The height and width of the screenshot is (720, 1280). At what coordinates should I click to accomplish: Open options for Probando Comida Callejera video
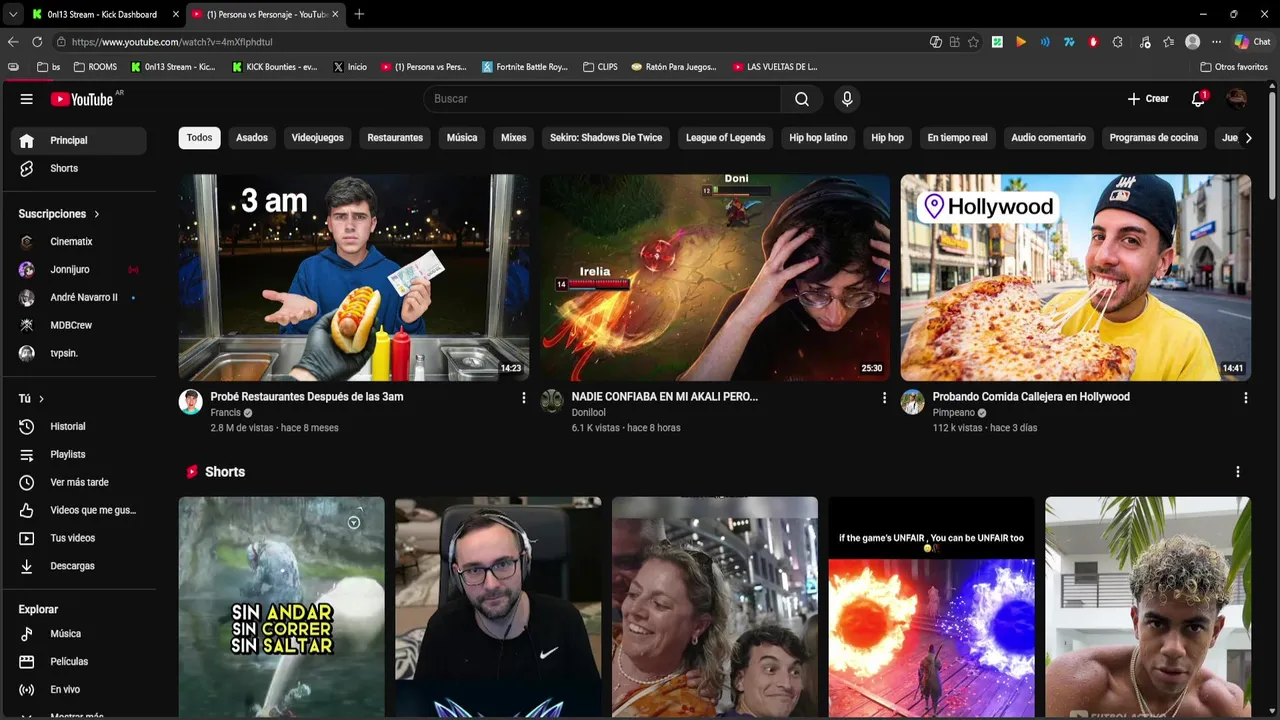(x=1245, y=398)
